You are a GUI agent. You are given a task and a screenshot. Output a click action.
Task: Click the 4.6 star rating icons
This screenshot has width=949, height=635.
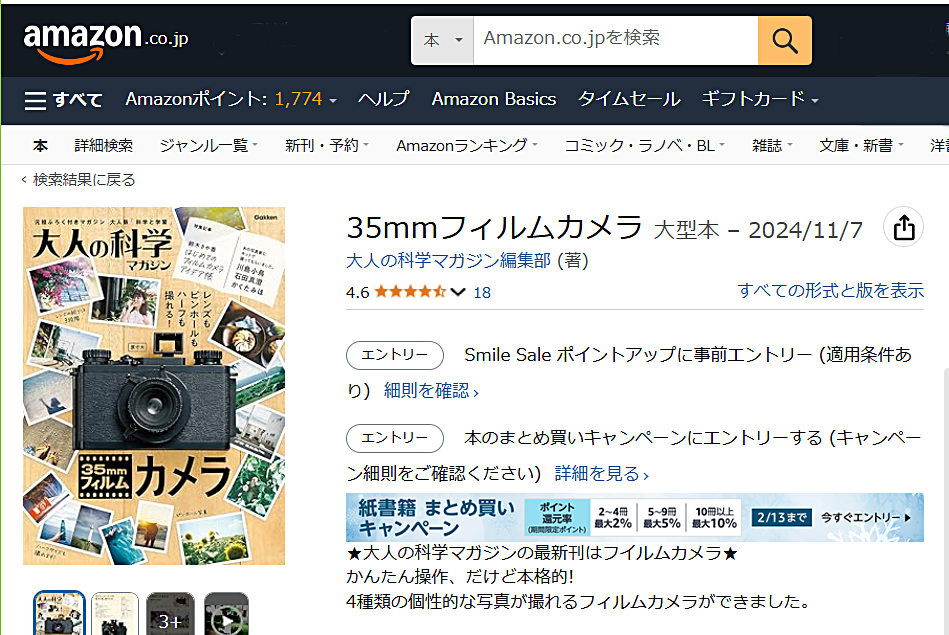pos(410,292)
